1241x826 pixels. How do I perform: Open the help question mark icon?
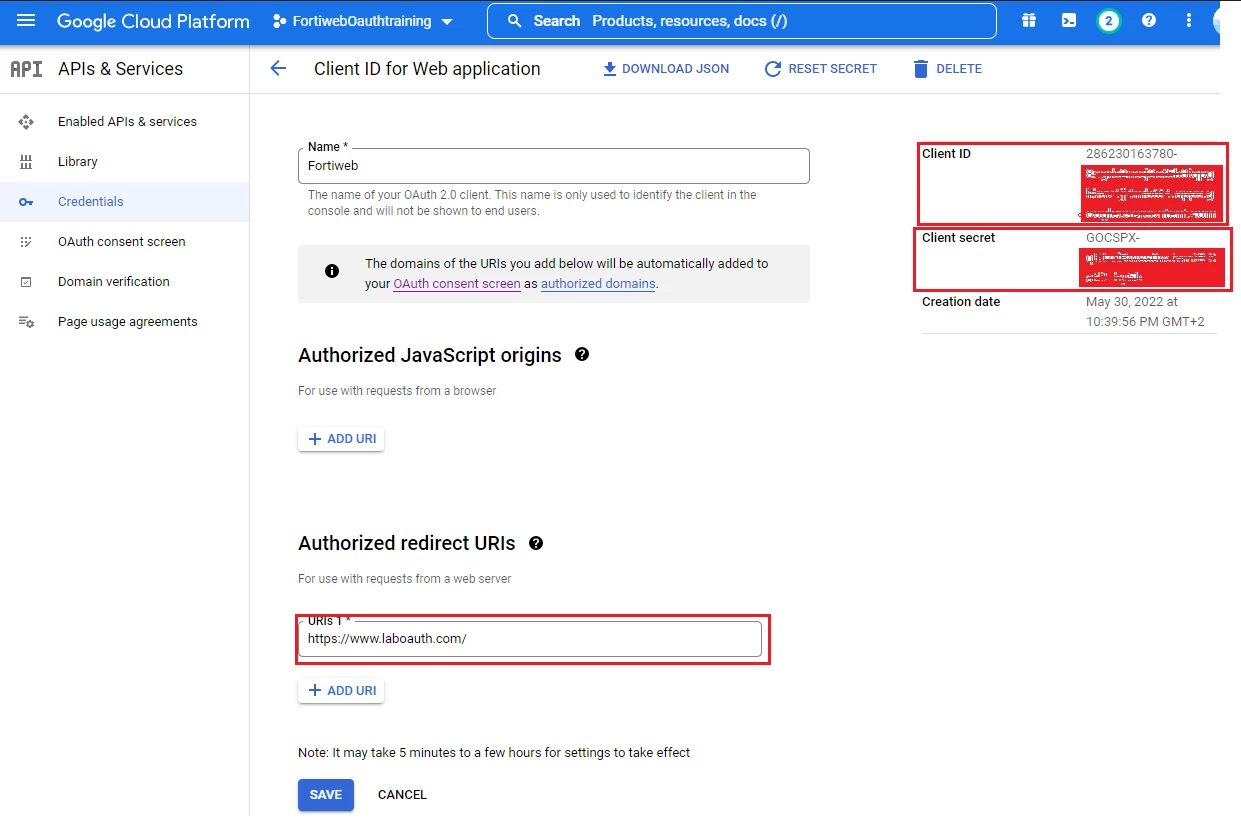[x=1149, y=20]
